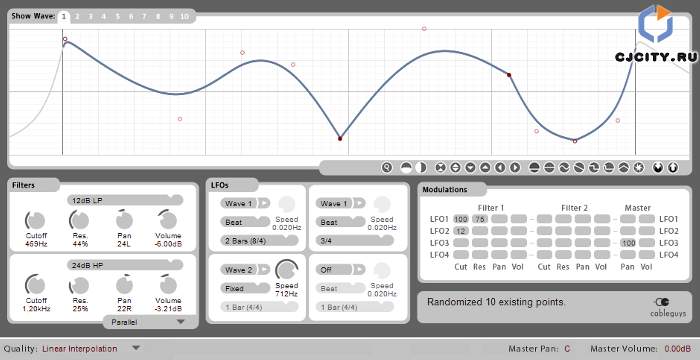Viewport: 700px width, 360px height.
Task: Click the Randomized 10 existing points message
Action: tap(496, 302)
